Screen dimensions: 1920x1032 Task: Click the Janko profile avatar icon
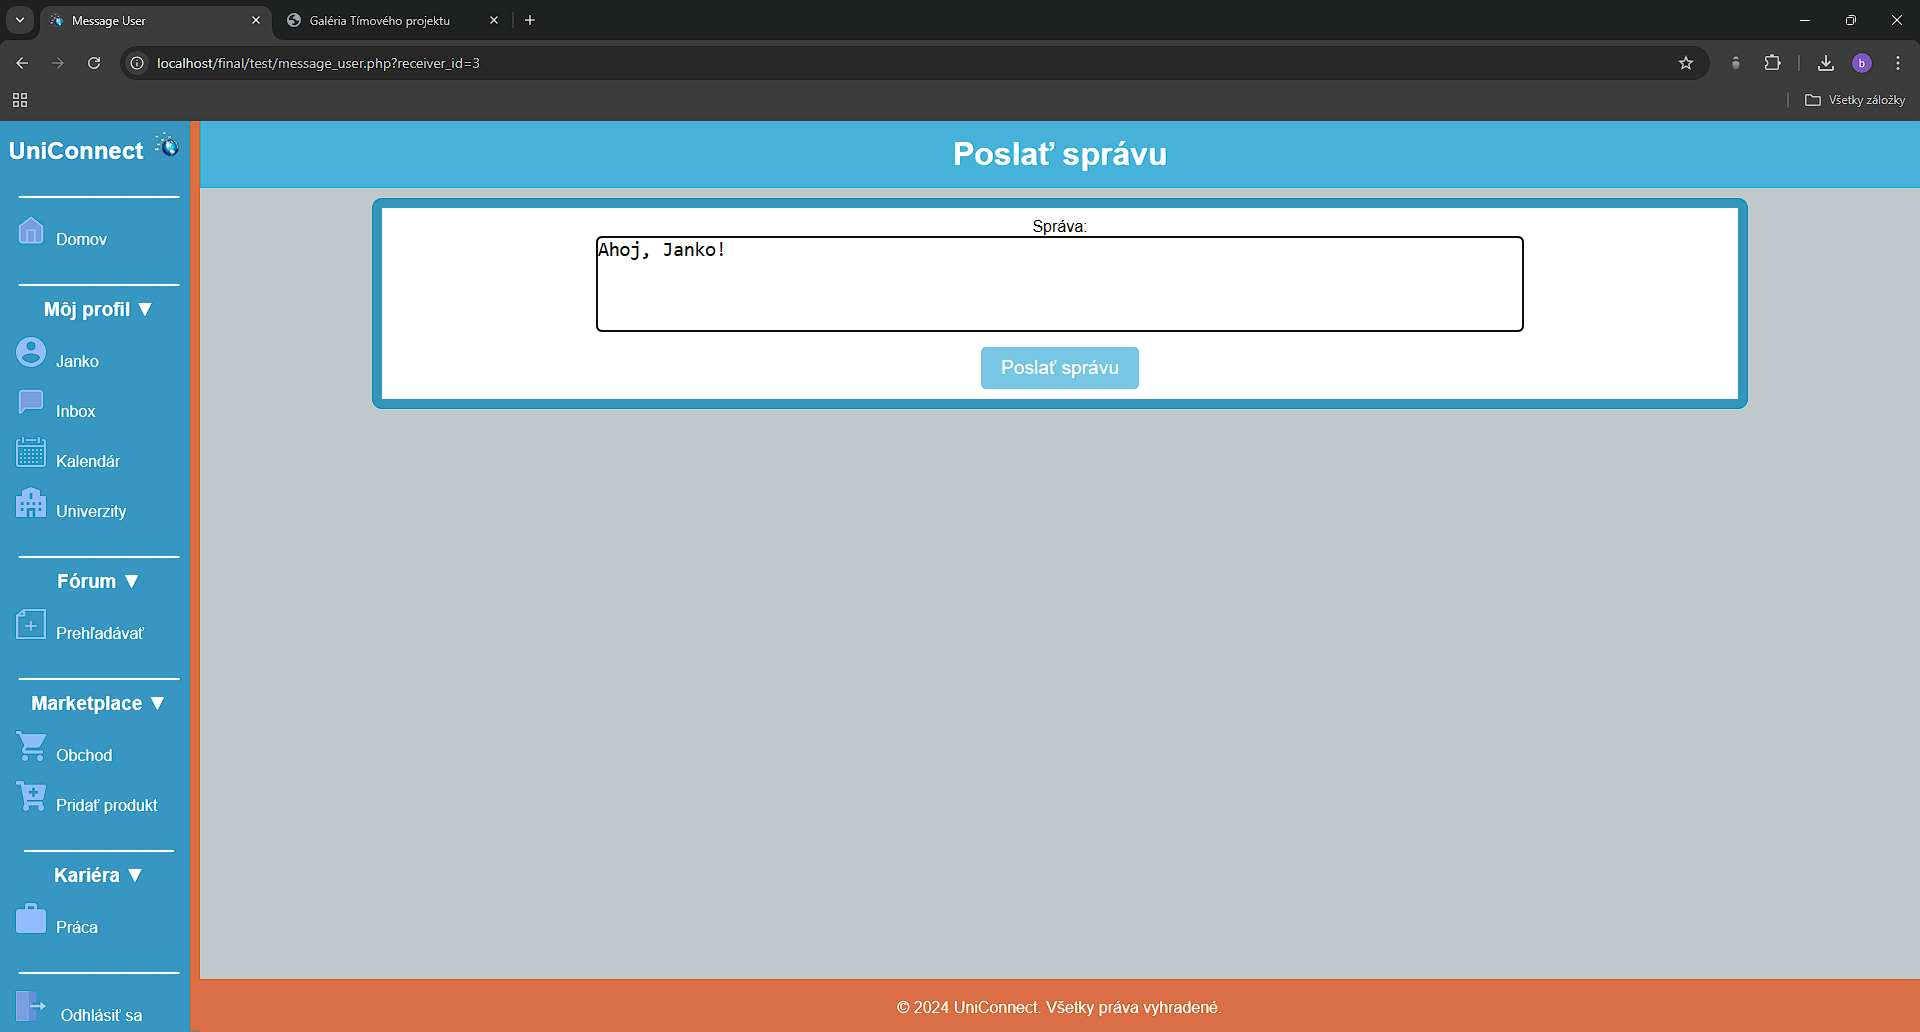(31, 352)
